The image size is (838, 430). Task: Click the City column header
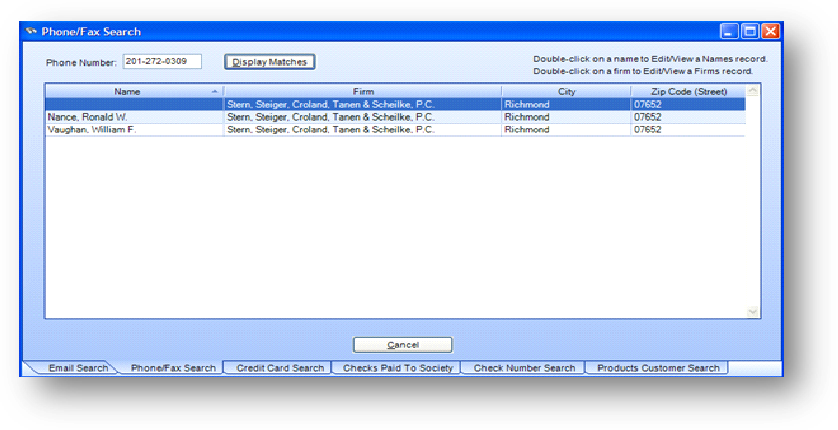pyautogui.click(x=566, y=92)
